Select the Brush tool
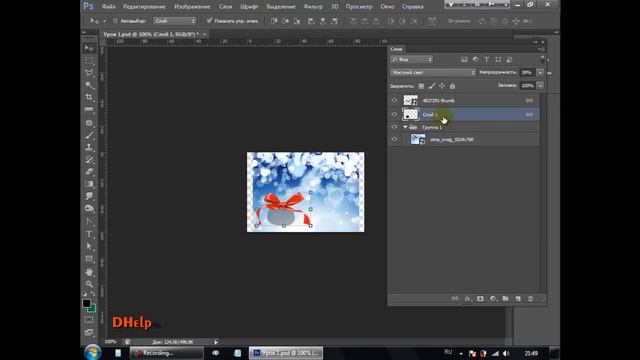The width and height of the screenshot is (640, 360). pos(89,135)
